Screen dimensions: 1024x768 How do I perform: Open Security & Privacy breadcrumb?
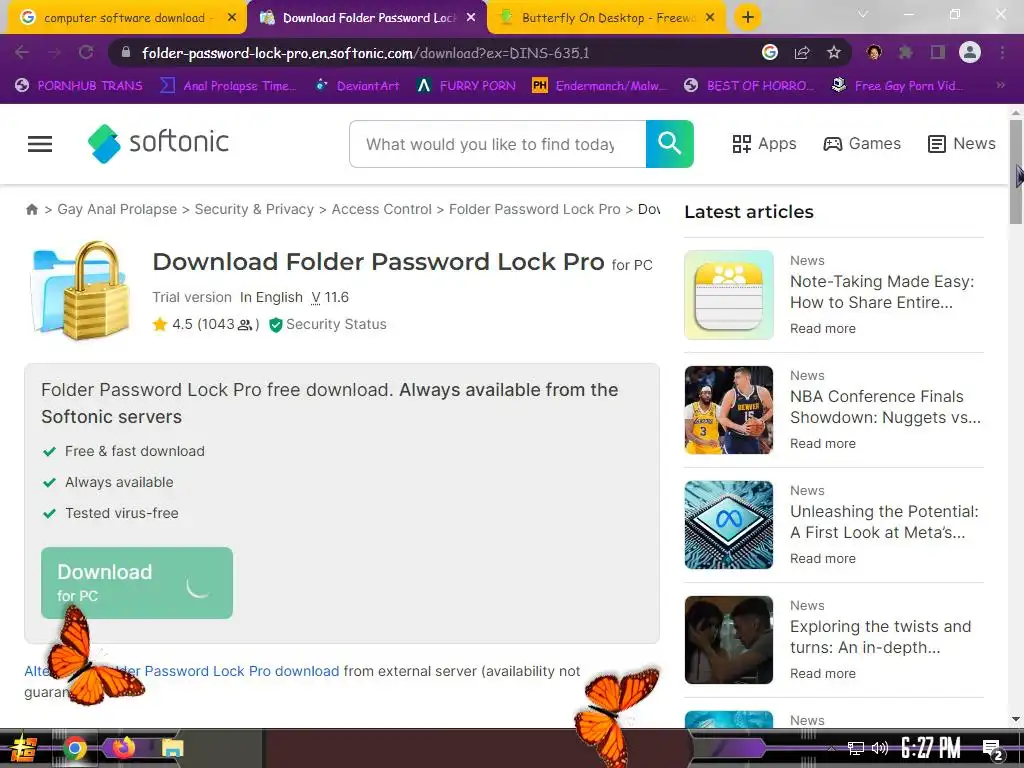(x=254, y=210)
